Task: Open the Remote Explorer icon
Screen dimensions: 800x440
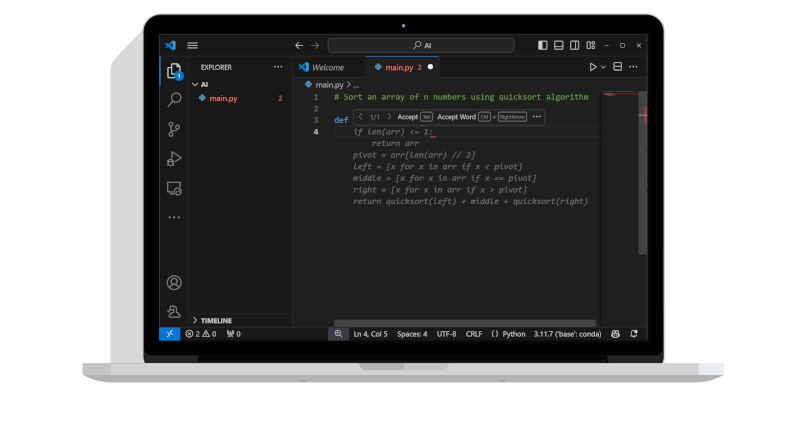Action: pos(174,188)
